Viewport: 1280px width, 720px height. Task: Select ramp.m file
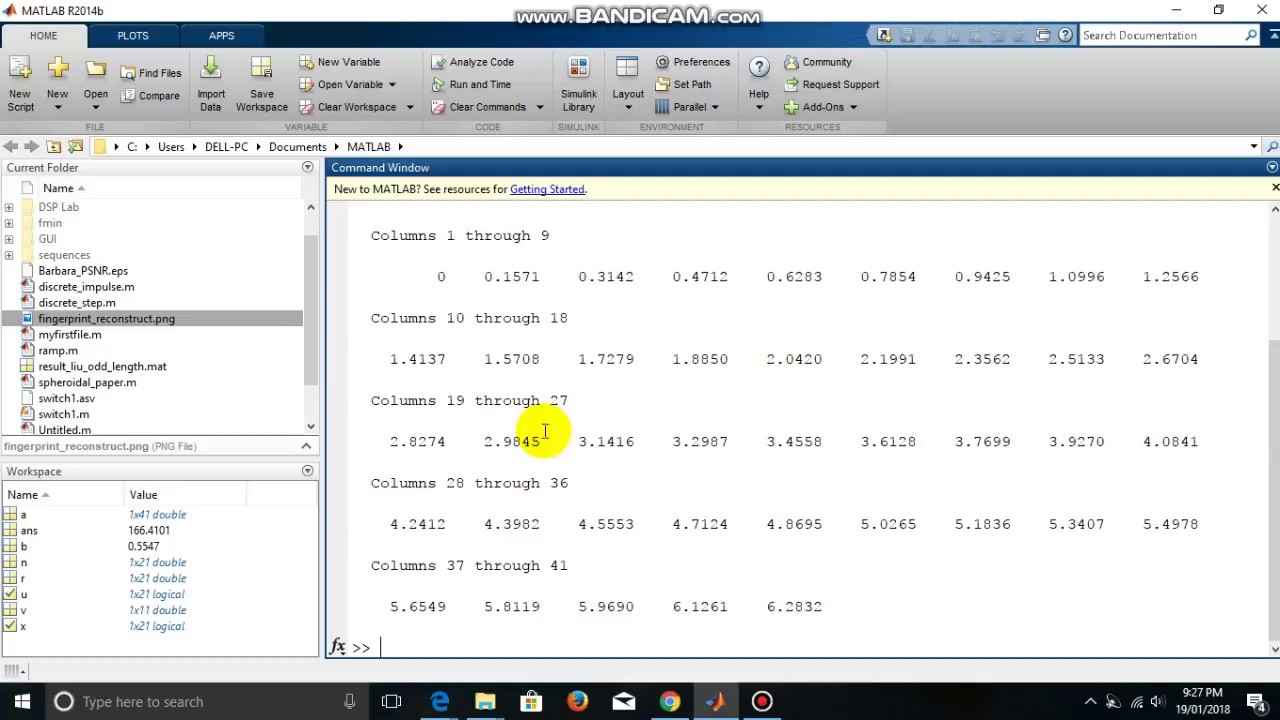[58, 351]
